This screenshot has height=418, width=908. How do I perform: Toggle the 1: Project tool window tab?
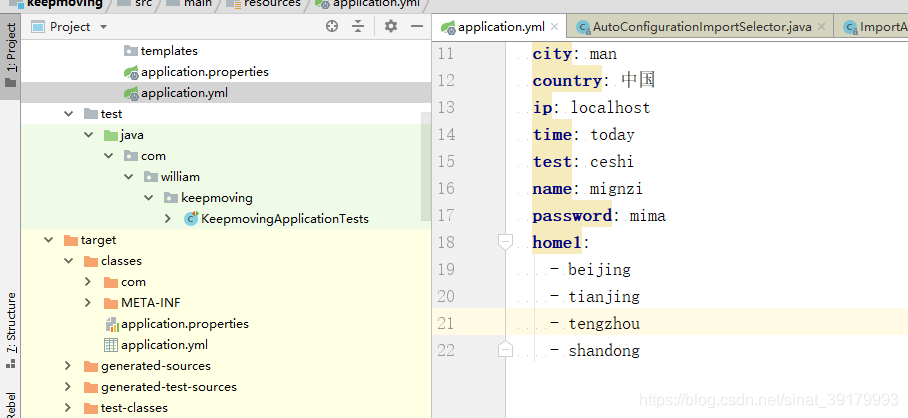10,56
